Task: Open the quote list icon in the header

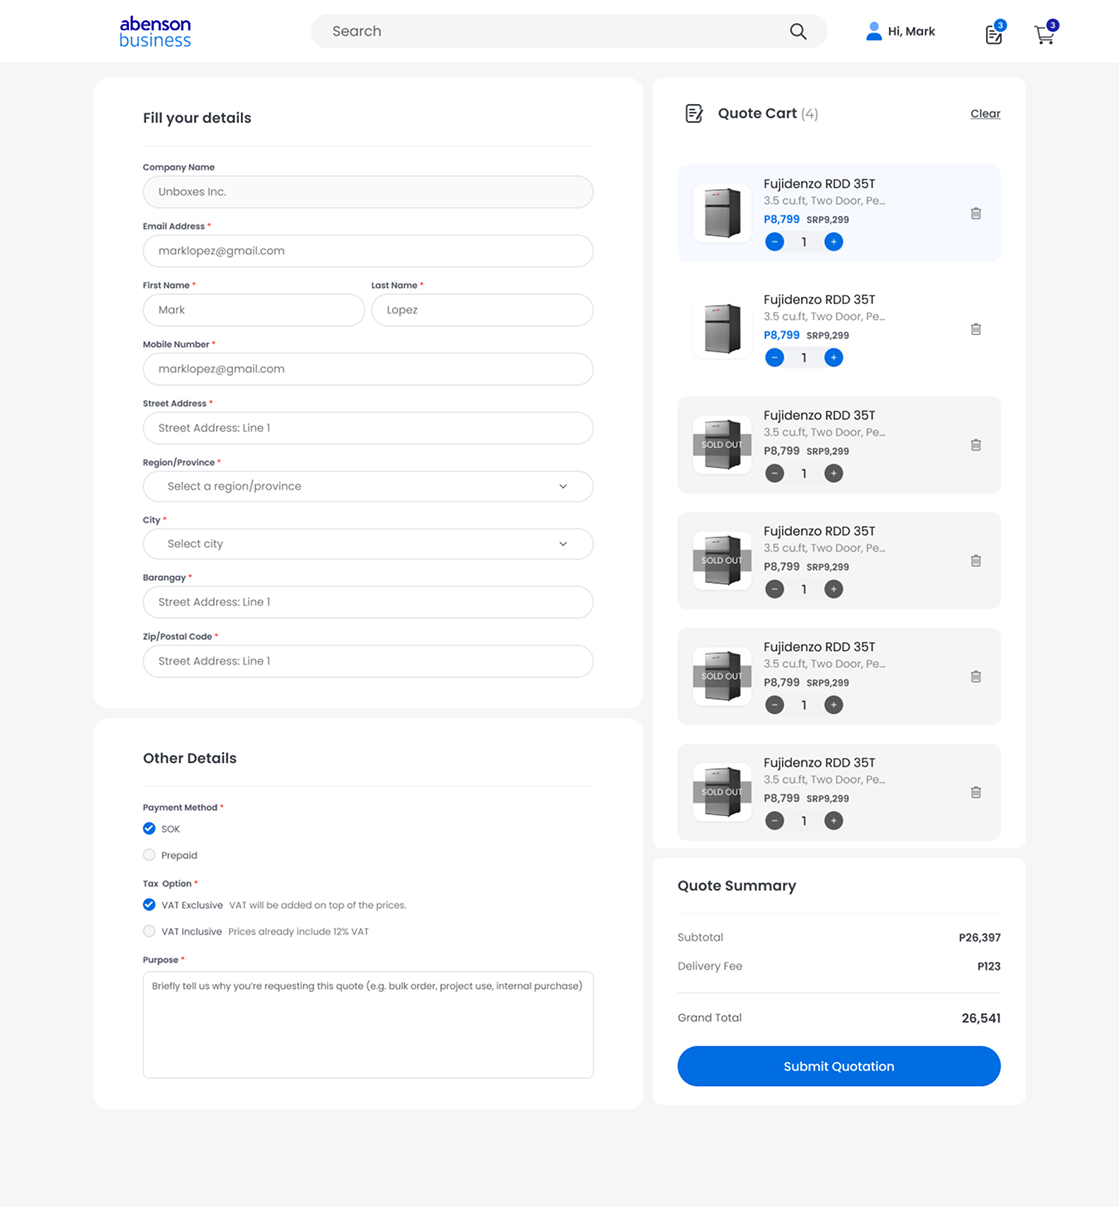Action: (994, 34)
